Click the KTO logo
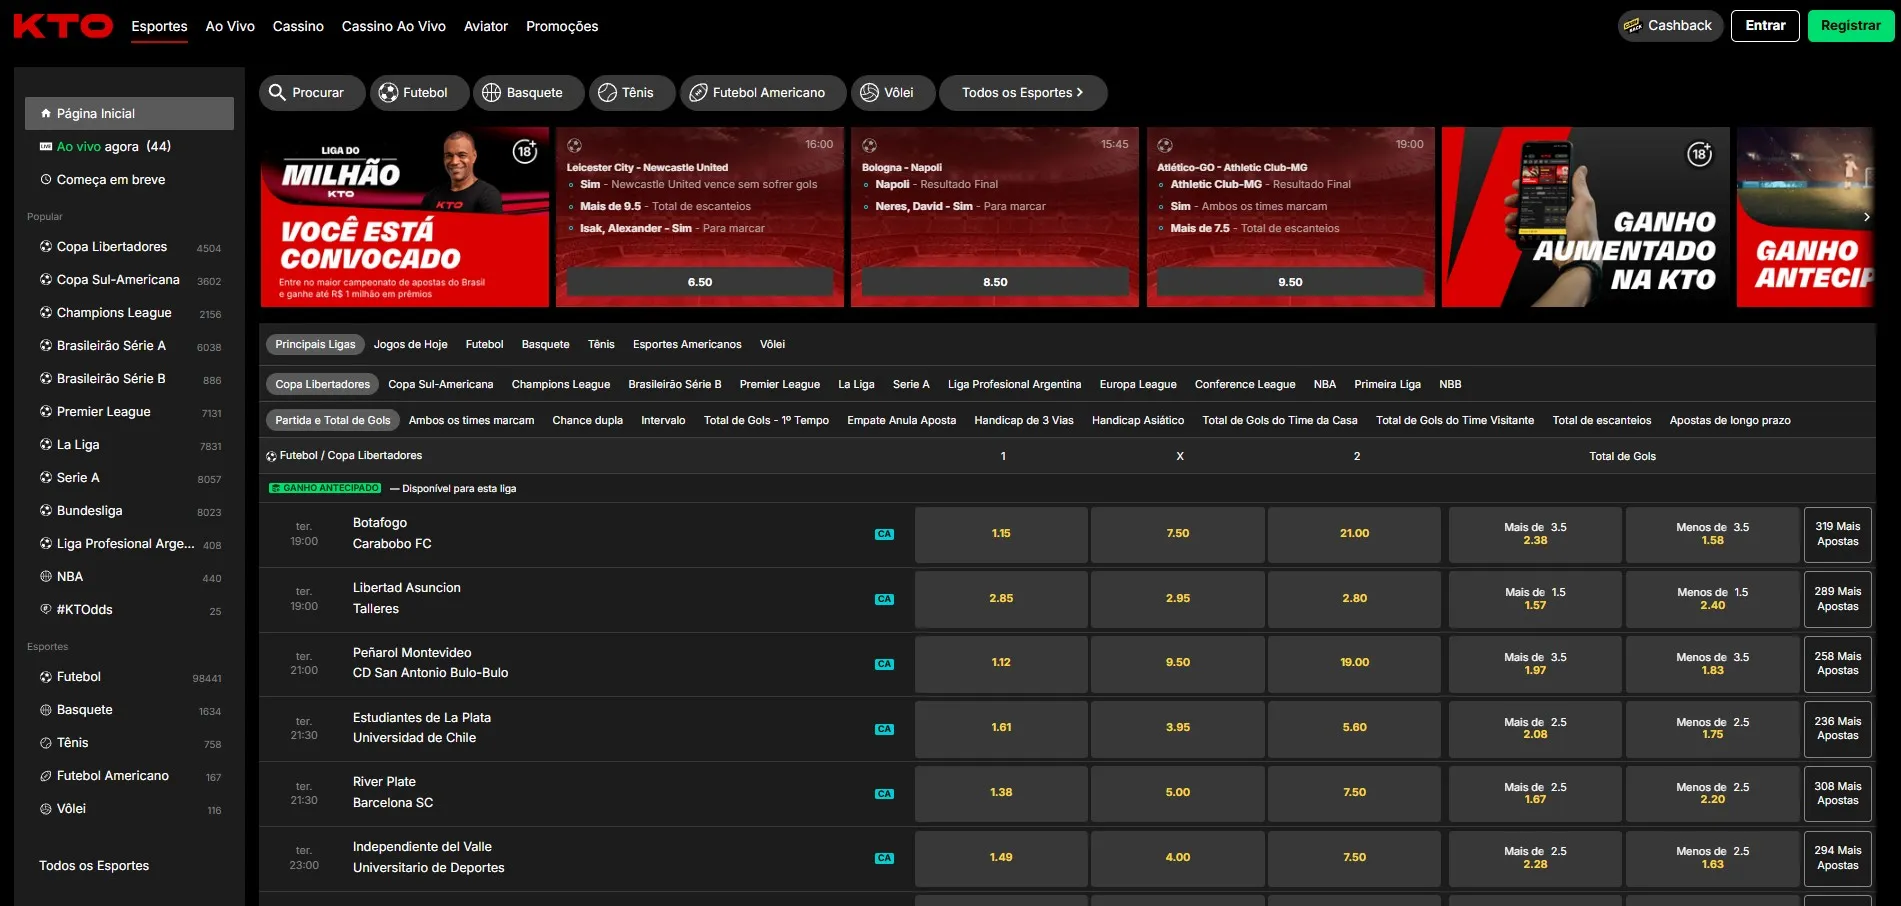The height and width of the screenshot is (906, 1901). click(x=63, y=26)
